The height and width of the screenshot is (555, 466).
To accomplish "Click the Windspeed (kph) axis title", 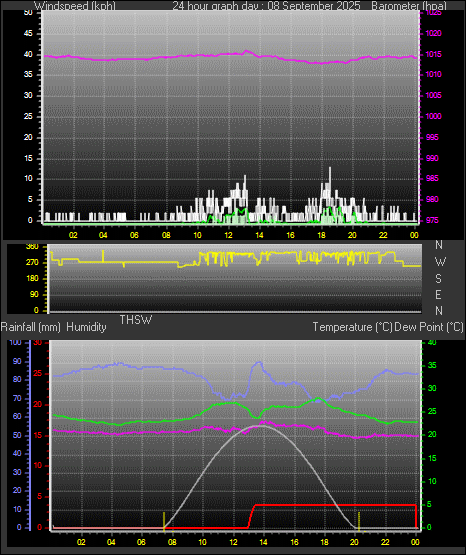I will (x=75, y=6).
